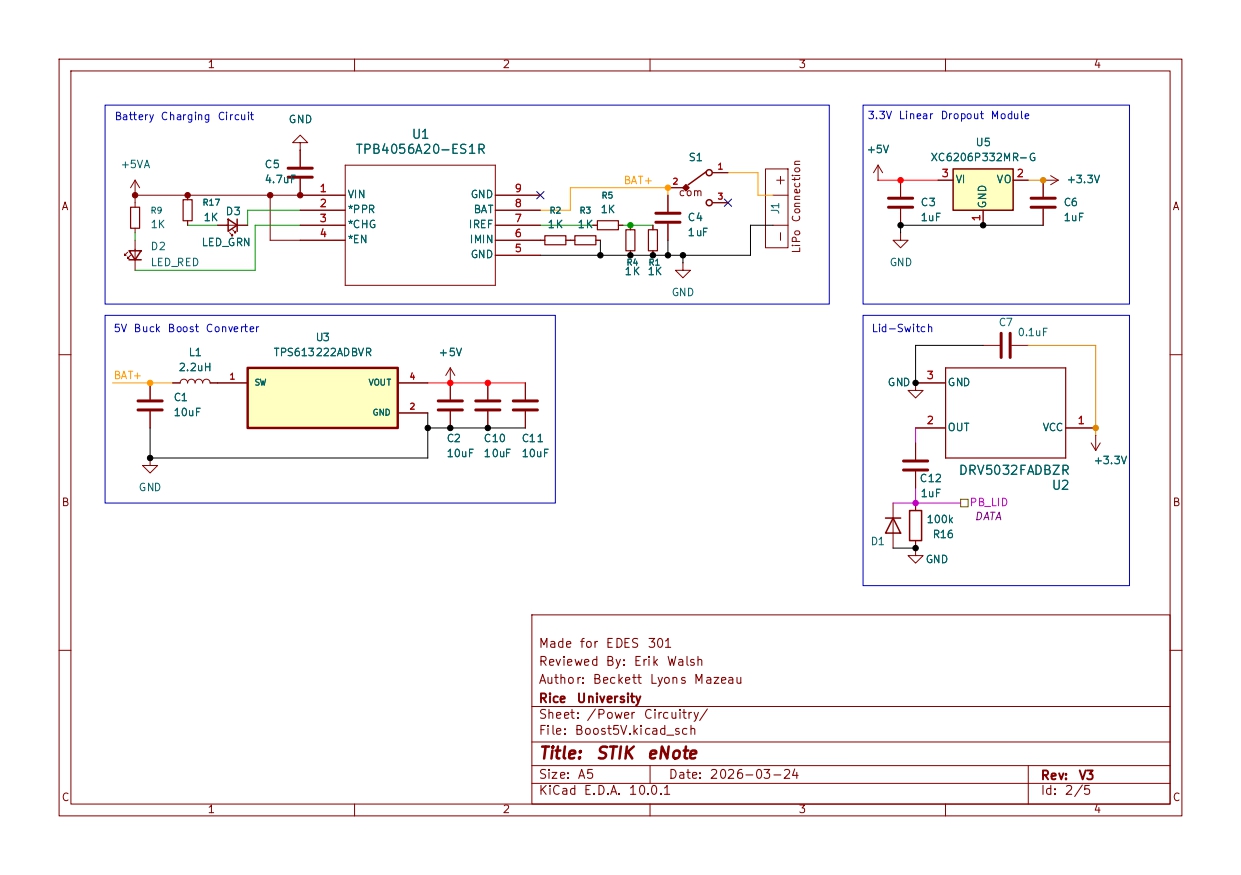Select the C5 4.7uF capacitor symbol
The image size is (1241, 875).
coord(300,172)
